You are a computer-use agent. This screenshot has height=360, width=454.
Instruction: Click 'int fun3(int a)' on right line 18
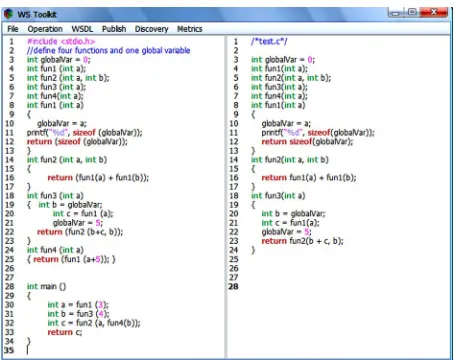click(x=278, y=196)
